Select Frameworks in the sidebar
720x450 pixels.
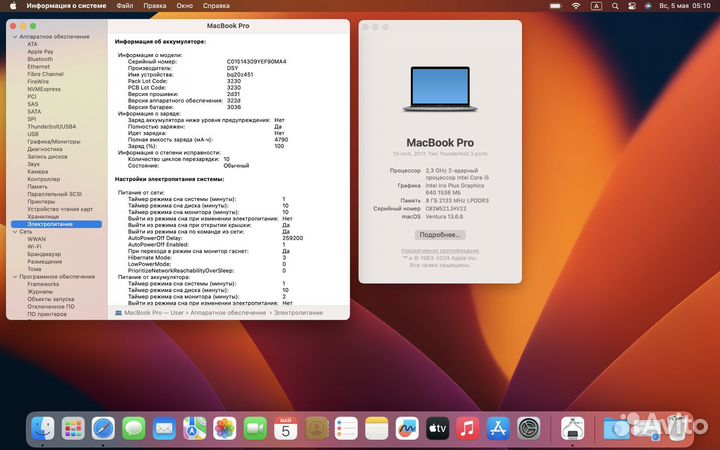pyautogui.click(x=43, y=284)
